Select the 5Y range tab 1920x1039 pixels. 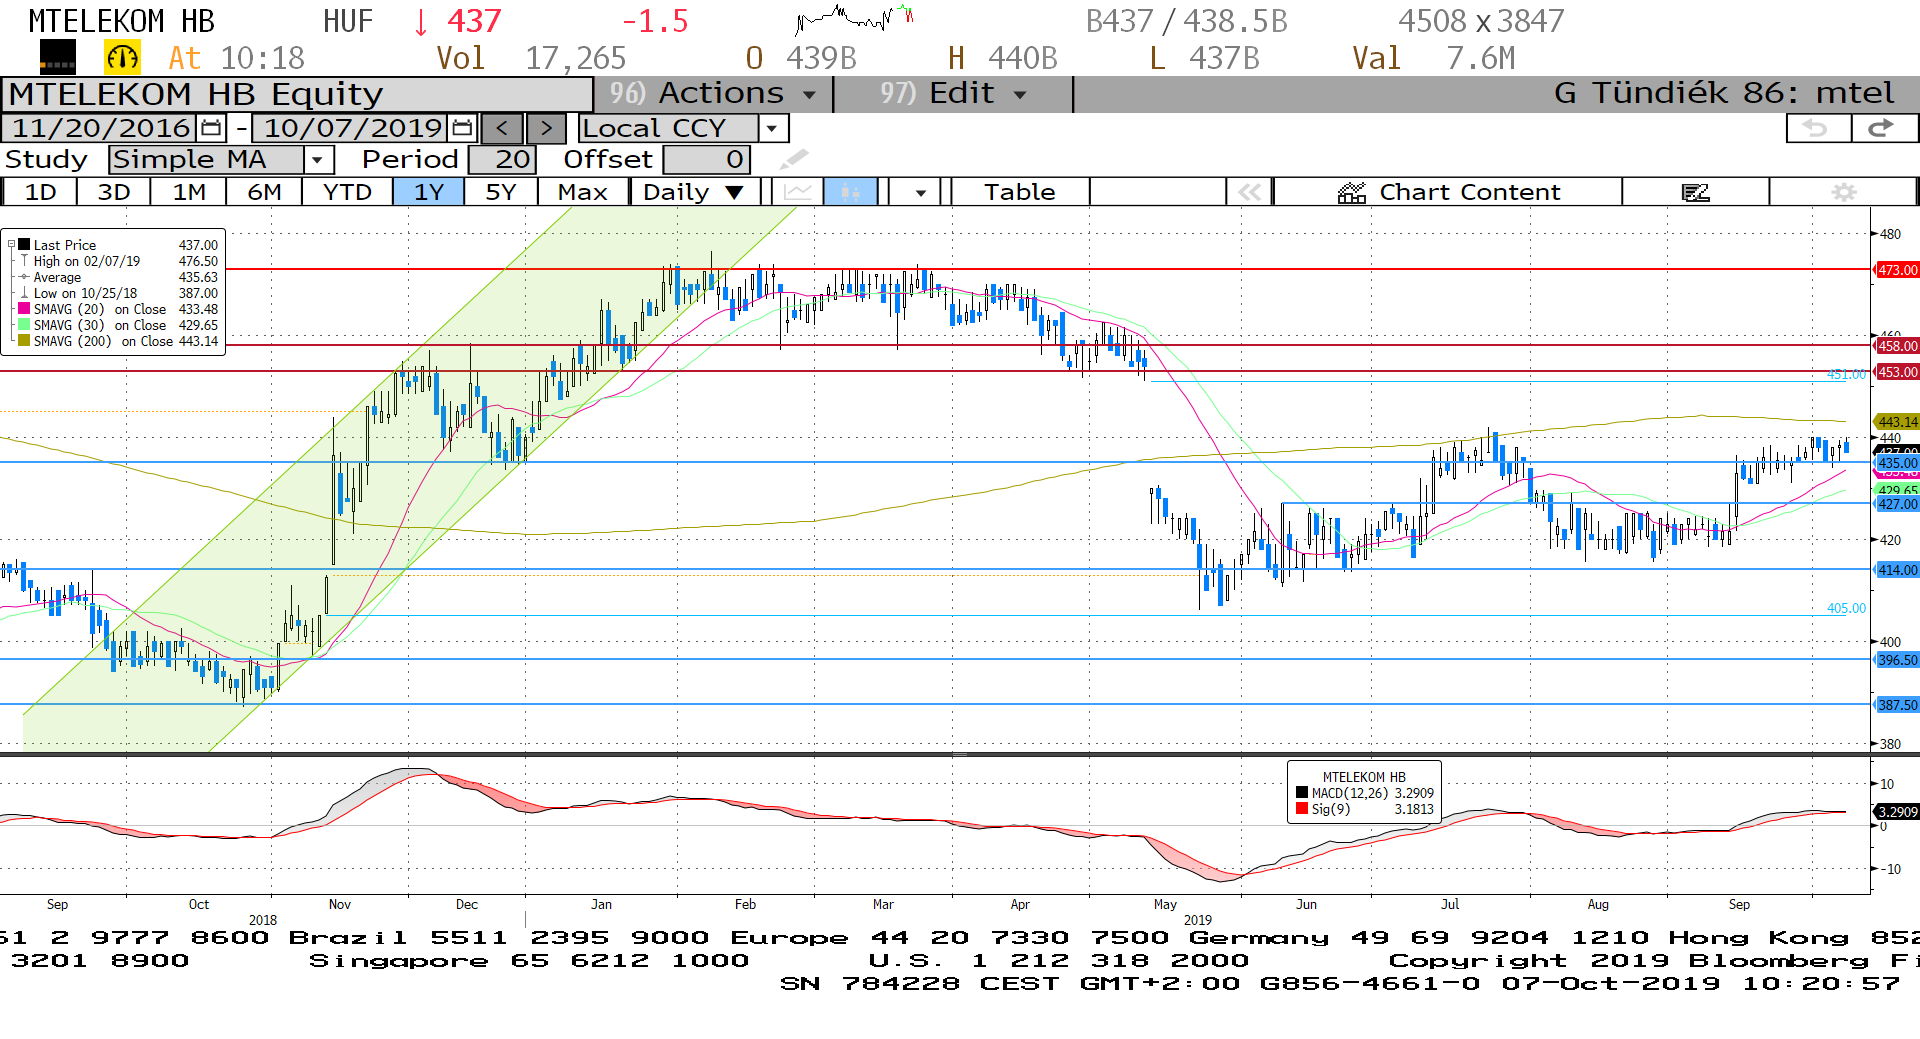[501, 192]
